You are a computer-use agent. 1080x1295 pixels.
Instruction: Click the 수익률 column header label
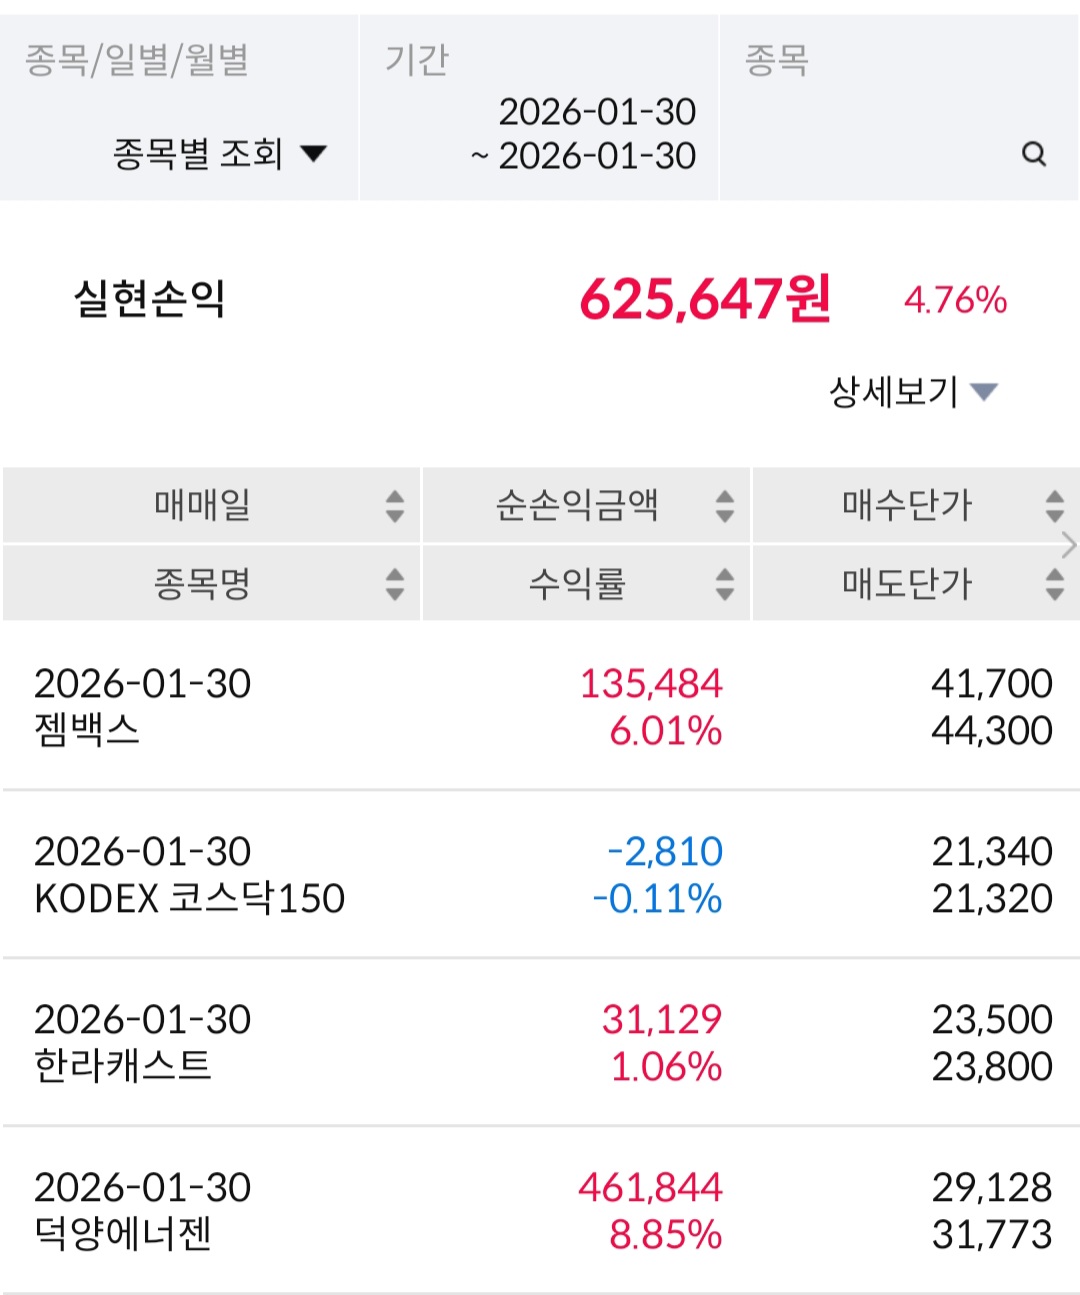577,584
